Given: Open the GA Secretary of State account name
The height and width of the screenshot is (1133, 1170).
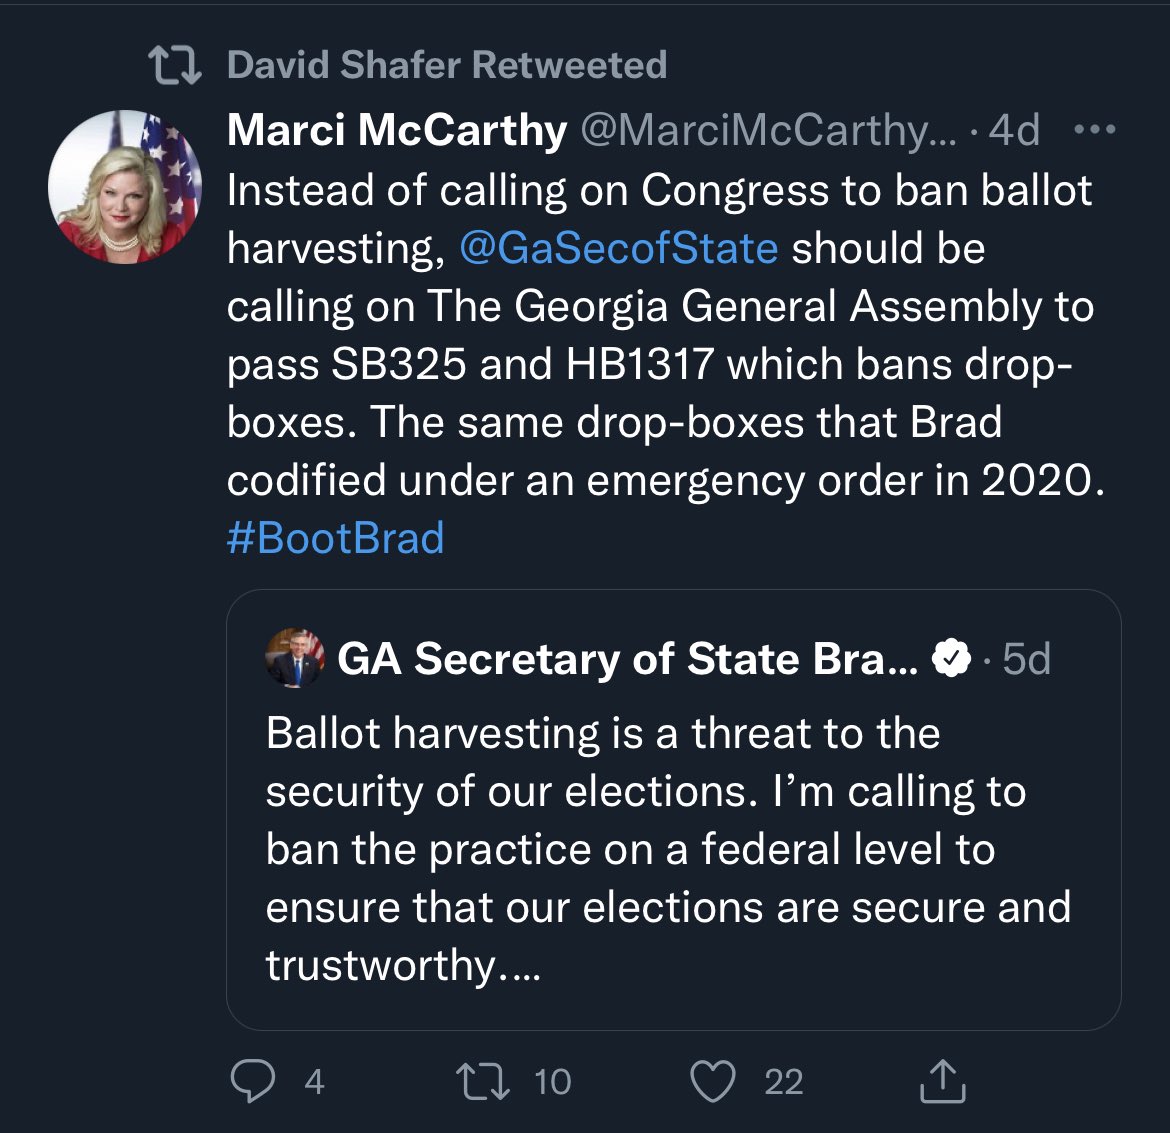Looking at the screenshot, I should 628,658.
